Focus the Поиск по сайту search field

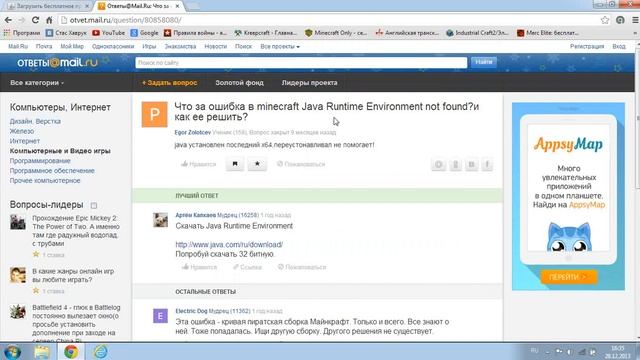[x=301, y=62]
